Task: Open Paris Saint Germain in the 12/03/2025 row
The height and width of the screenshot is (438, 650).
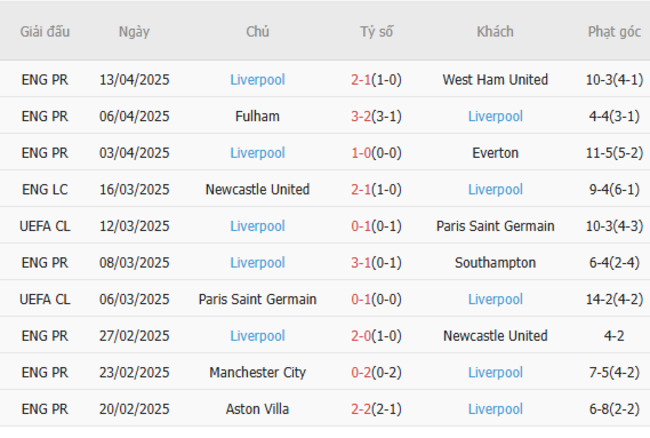Action: 495,226
